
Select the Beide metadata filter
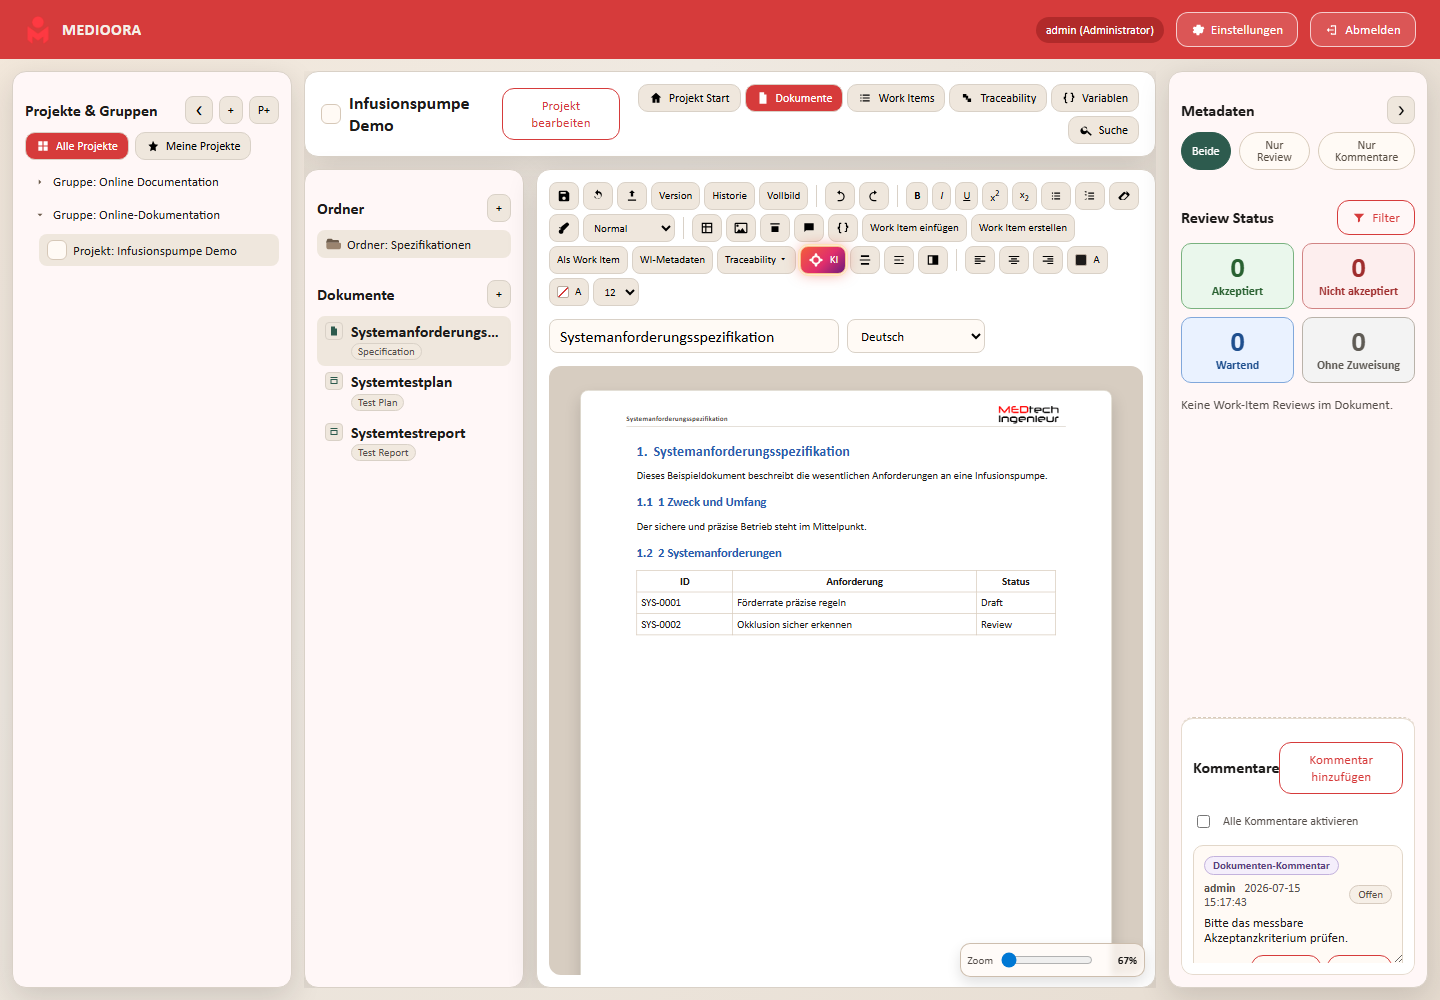coord(1206,151)
